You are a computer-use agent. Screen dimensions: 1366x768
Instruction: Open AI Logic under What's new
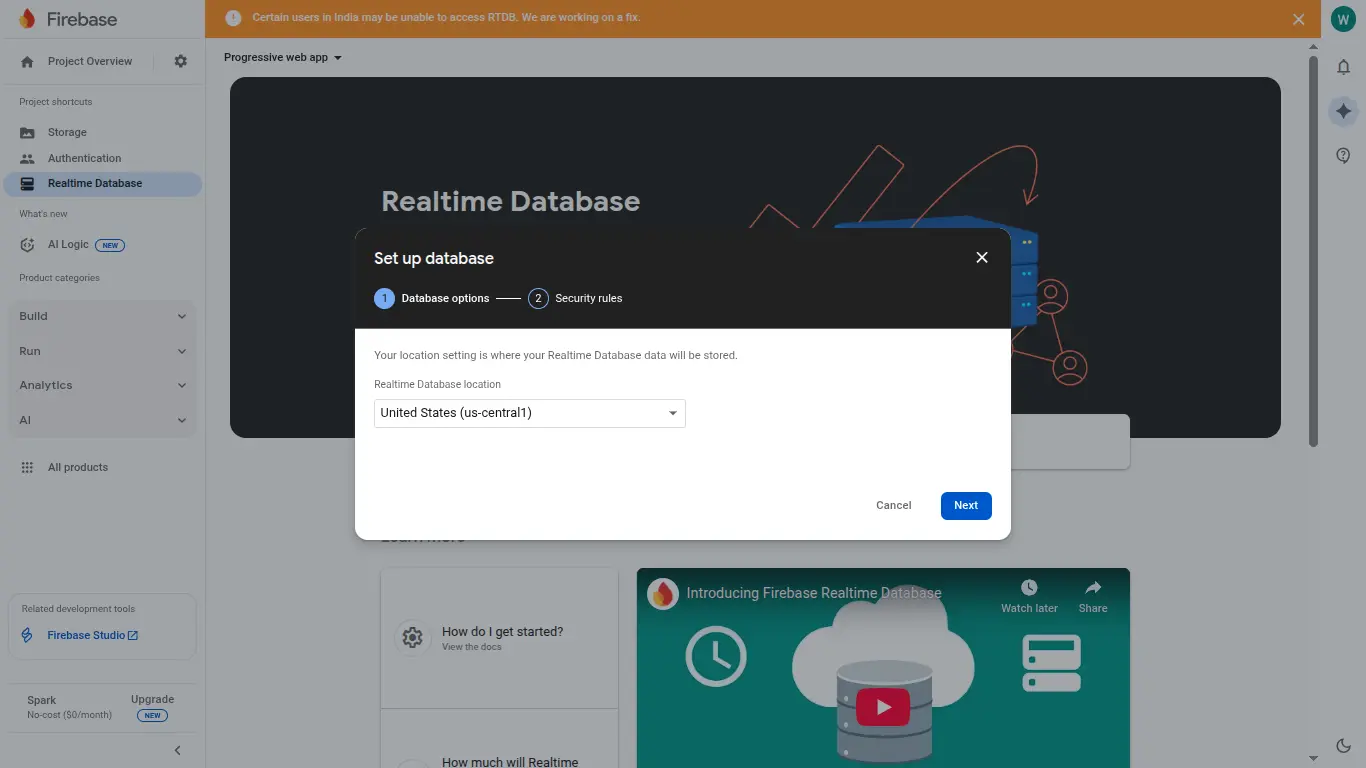click(68, 244)
